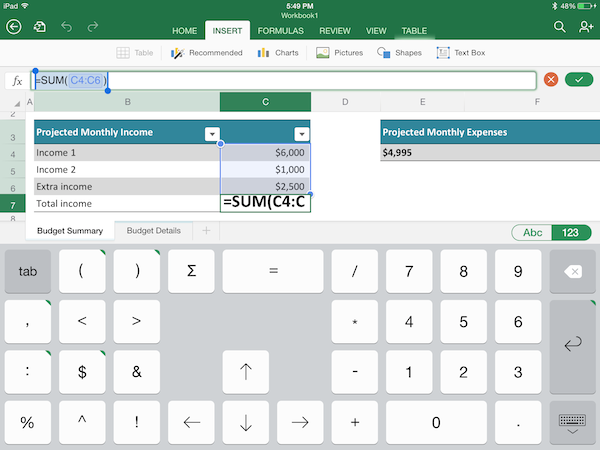Open the file save options icon
Screen dimensions: 600x450
point(39,27)
